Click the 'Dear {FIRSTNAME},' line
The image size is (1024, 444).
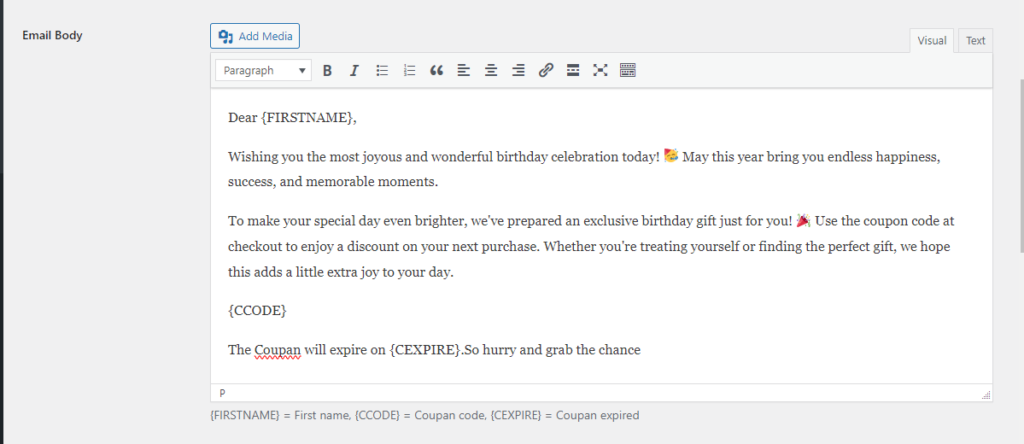click(292, 118)
